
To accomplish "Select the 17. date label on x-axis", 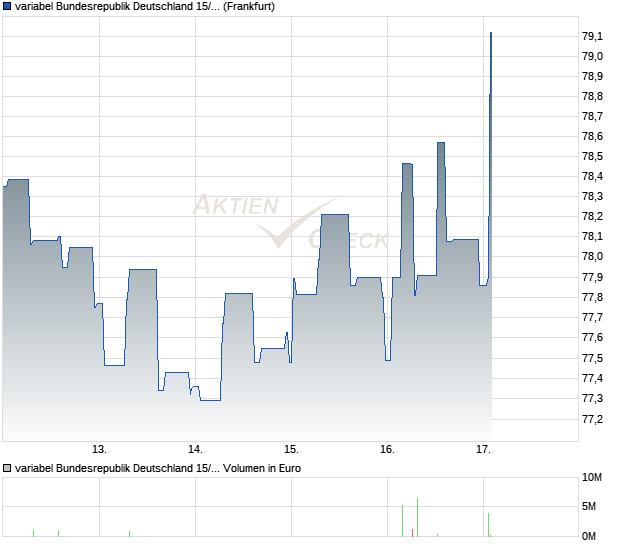I will pos(484,449).
